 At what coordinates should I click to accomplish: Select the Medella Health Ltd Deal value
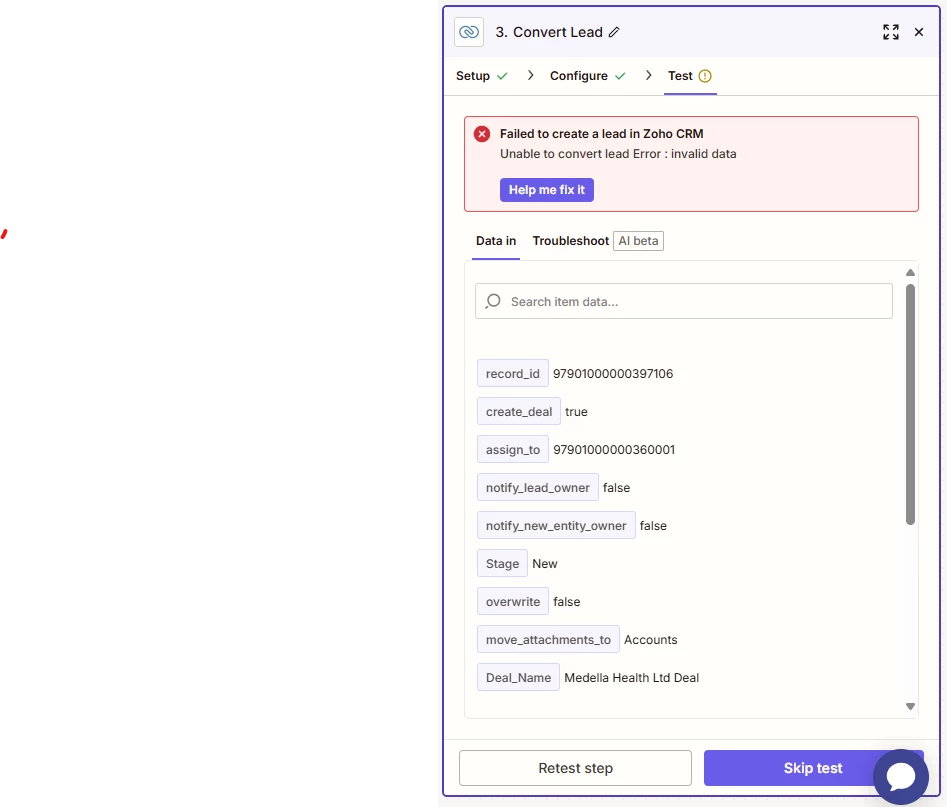point(631,678)
